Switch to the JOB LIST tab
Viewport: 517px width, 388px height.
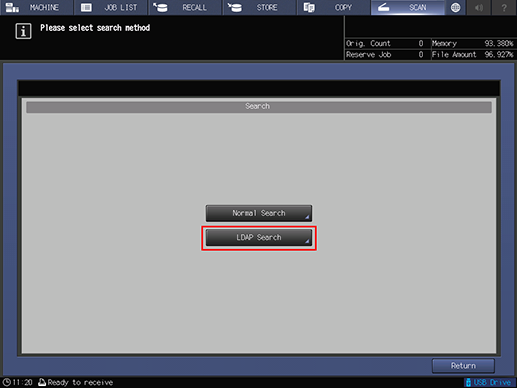(111, 7)
